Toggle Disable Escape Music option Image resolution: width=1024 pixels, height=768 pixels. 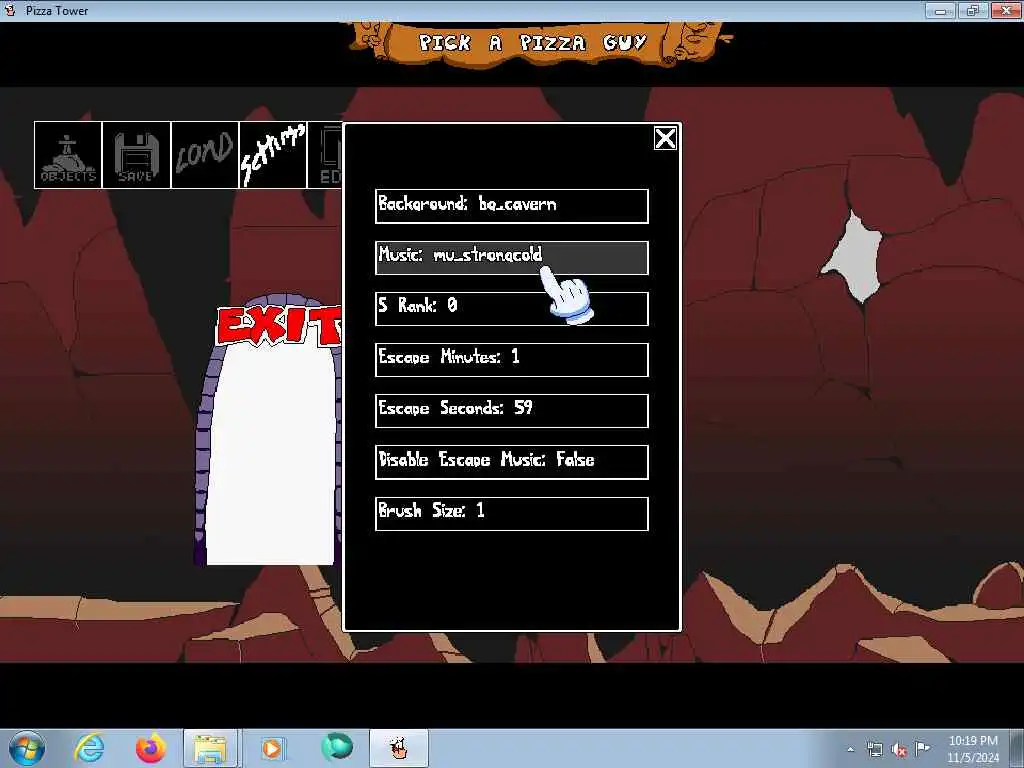pyautogui.click(x=511, y=462)
